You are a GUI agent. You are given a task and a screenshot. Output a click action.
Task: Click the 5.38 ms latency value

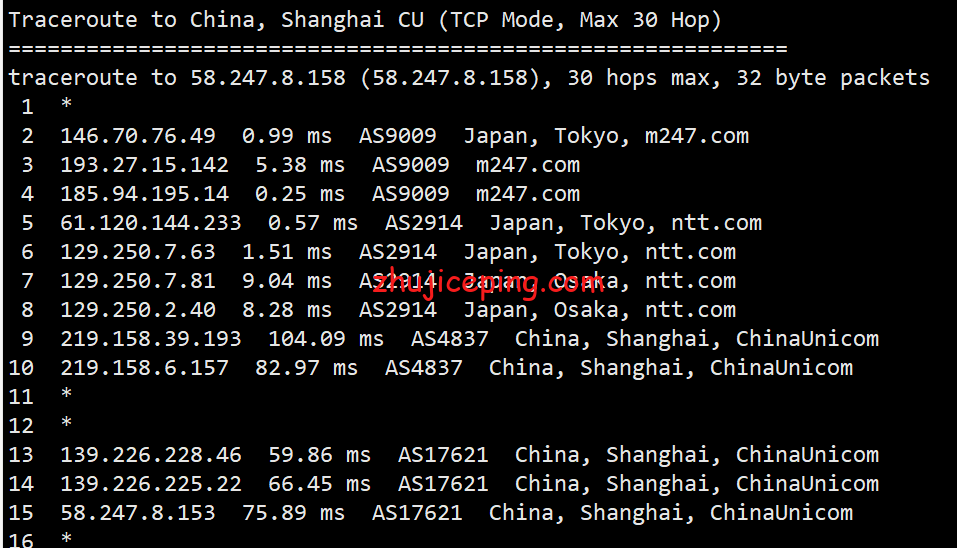coord(300,165)
